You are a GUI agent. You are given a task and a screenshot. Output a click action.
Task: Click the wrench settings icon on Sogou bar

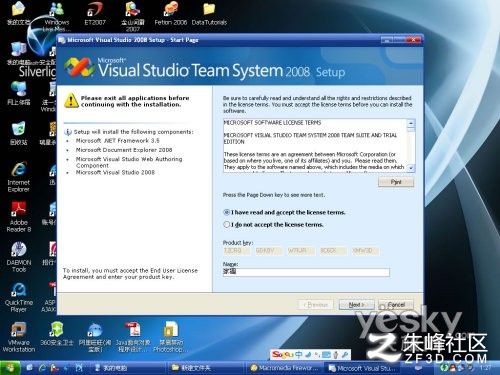click(345, 355)
